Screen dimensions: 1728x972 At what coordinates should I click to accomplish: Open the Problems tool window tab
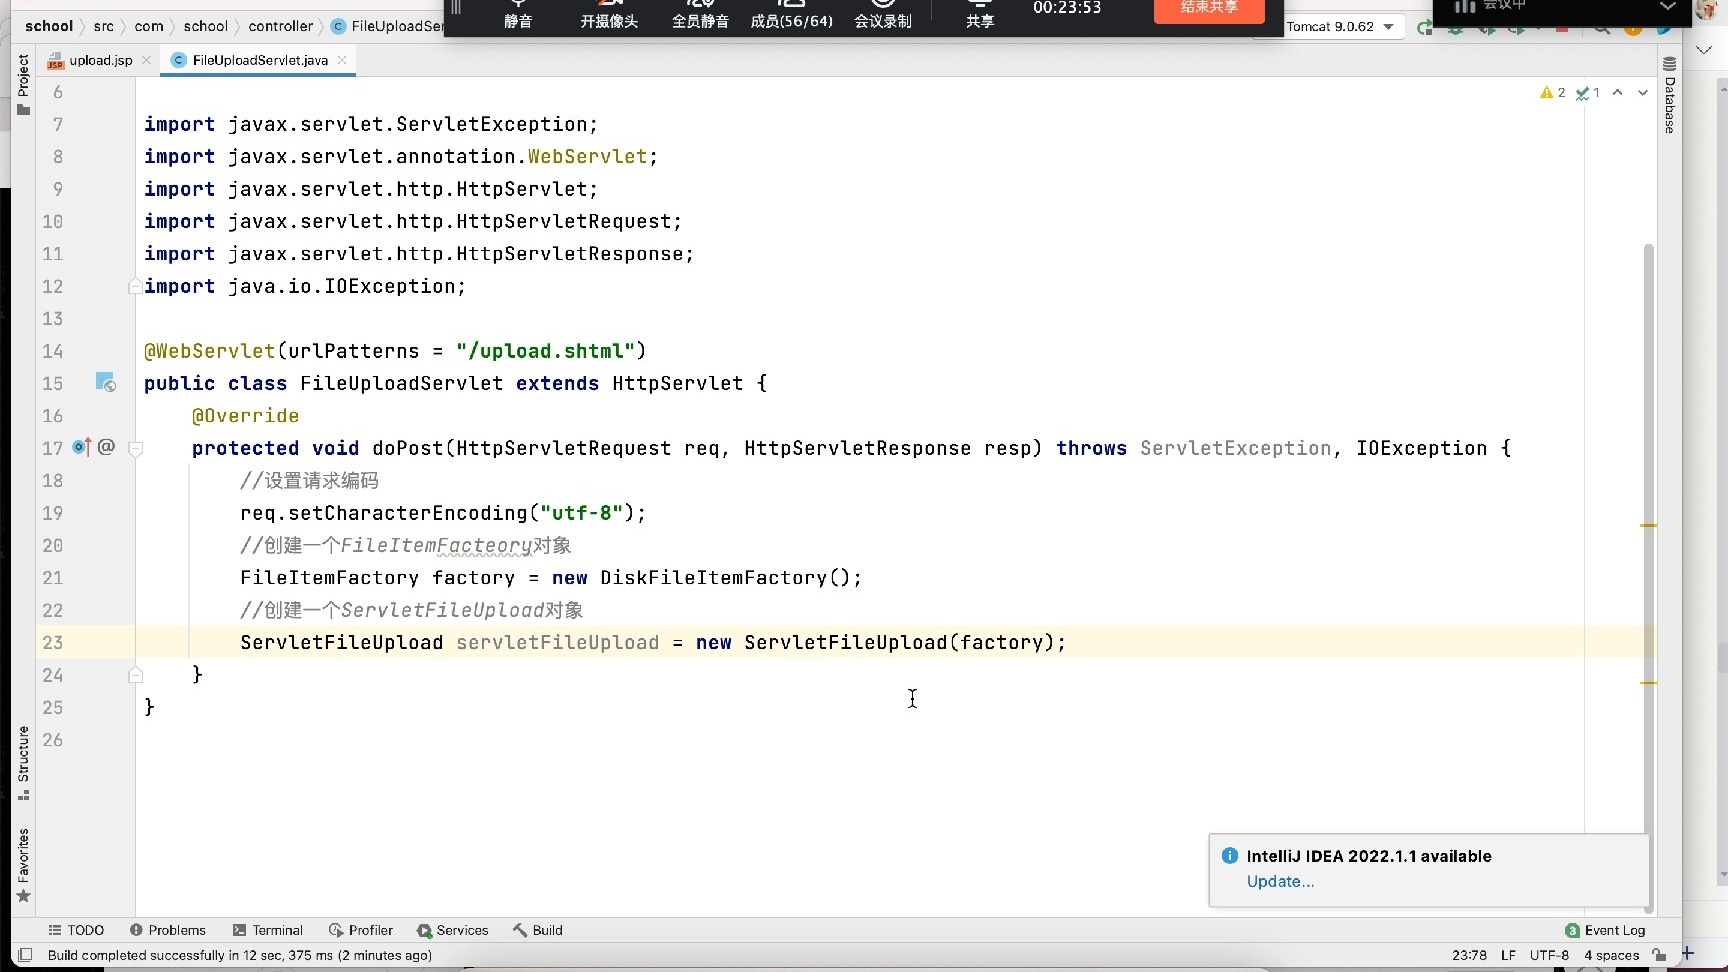click(167, 930)
